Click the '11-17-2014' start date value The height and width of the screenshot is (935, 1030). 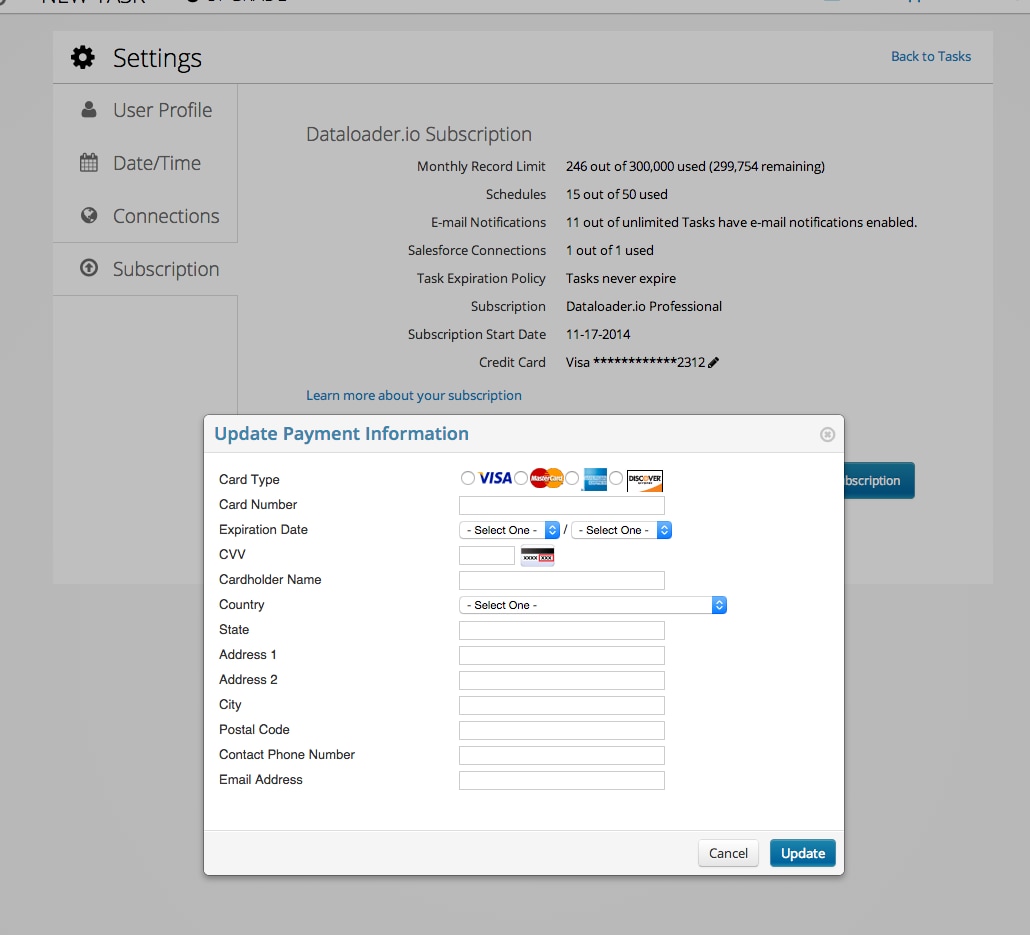598,334
